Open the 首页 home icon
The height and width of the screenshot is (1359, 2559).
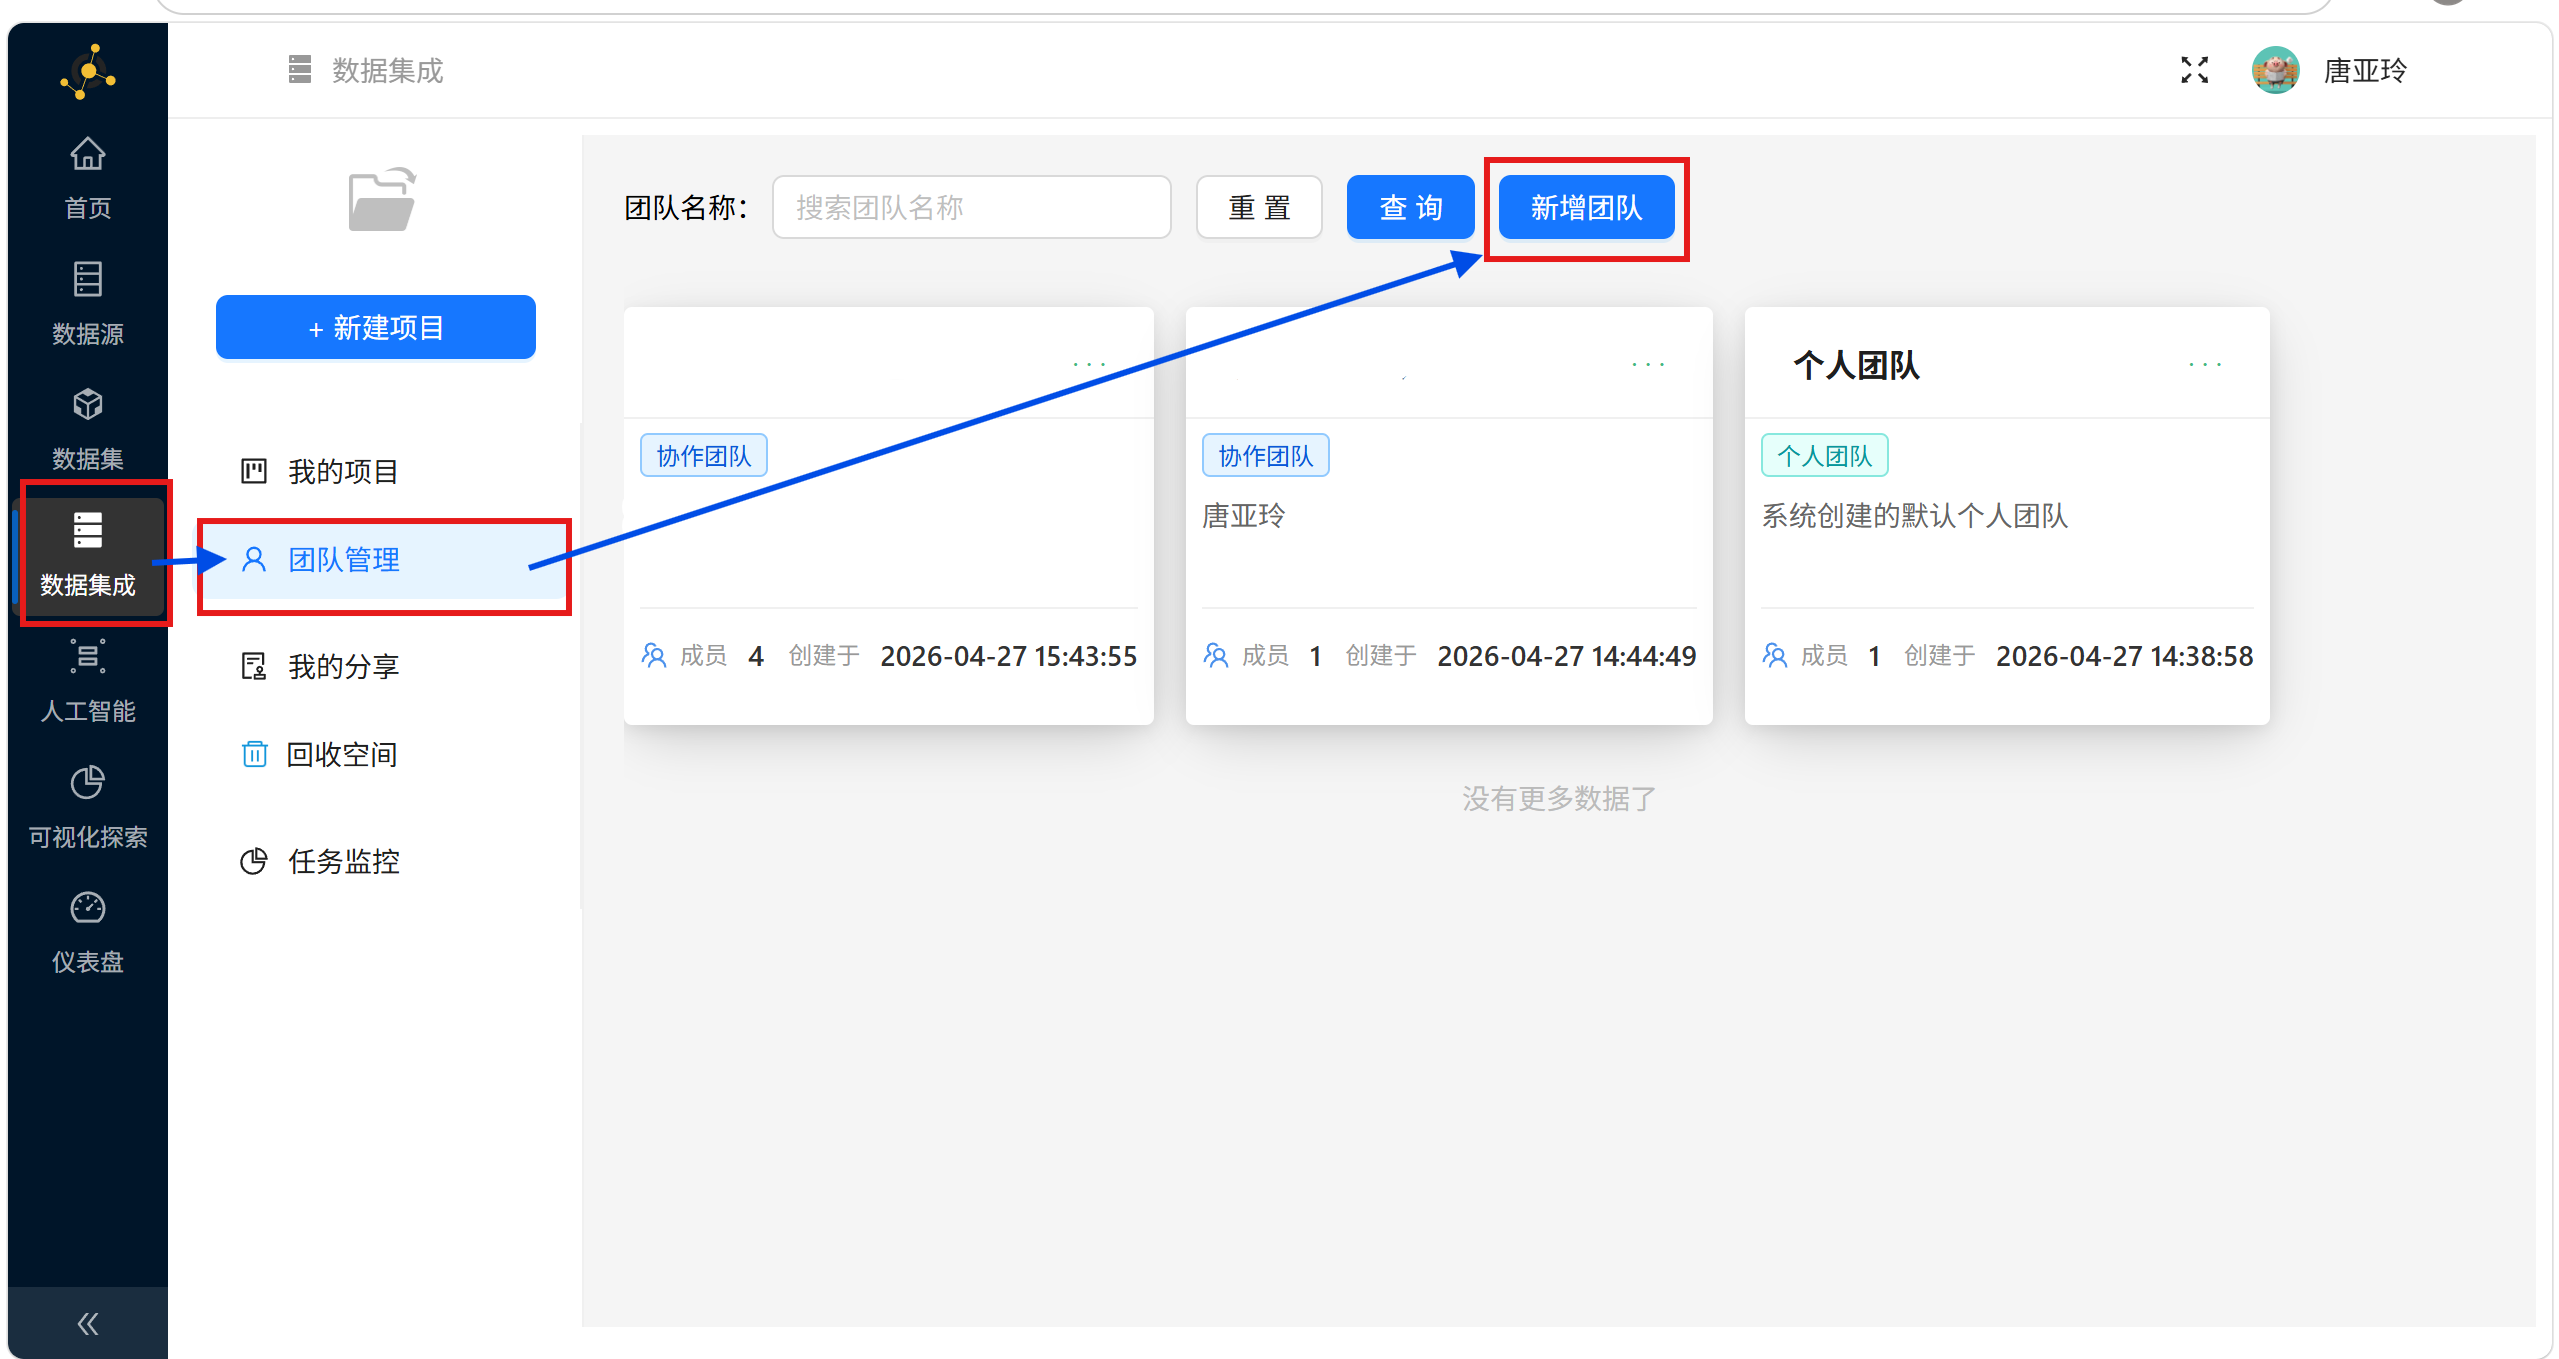[88, 155]
